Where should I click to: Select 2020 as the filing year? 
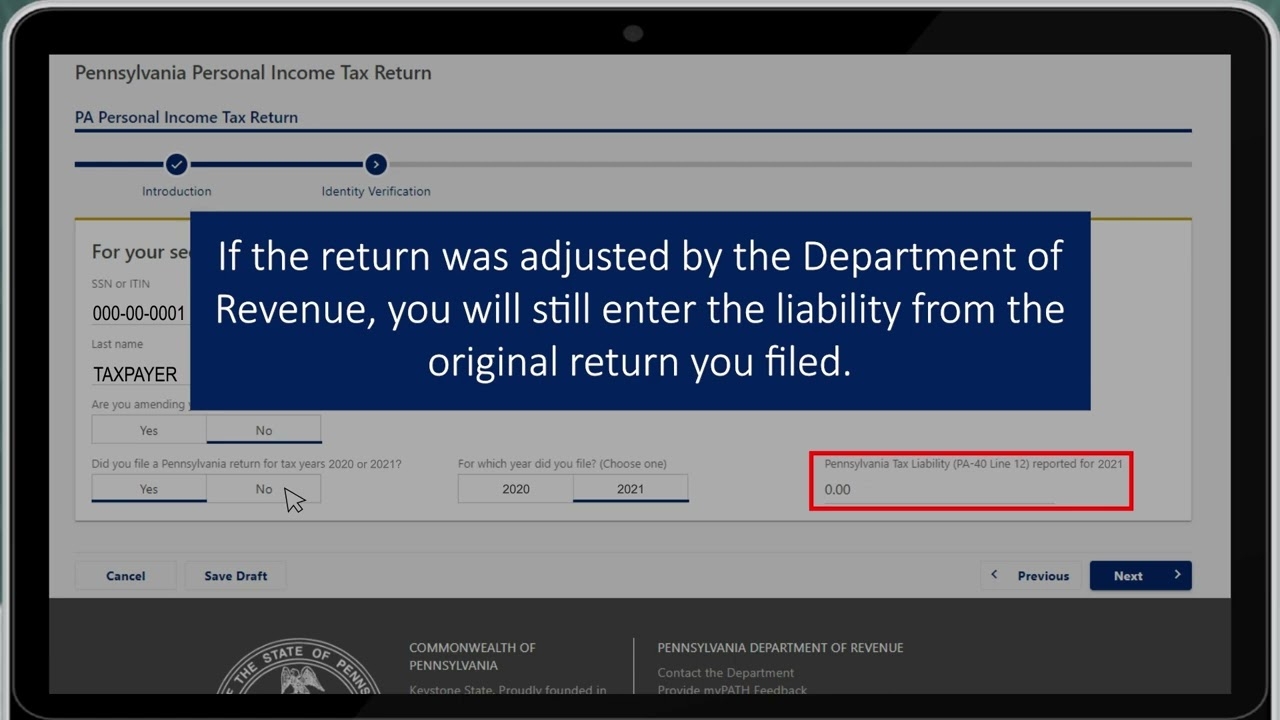pyautogui.click(x=516, y=489)
